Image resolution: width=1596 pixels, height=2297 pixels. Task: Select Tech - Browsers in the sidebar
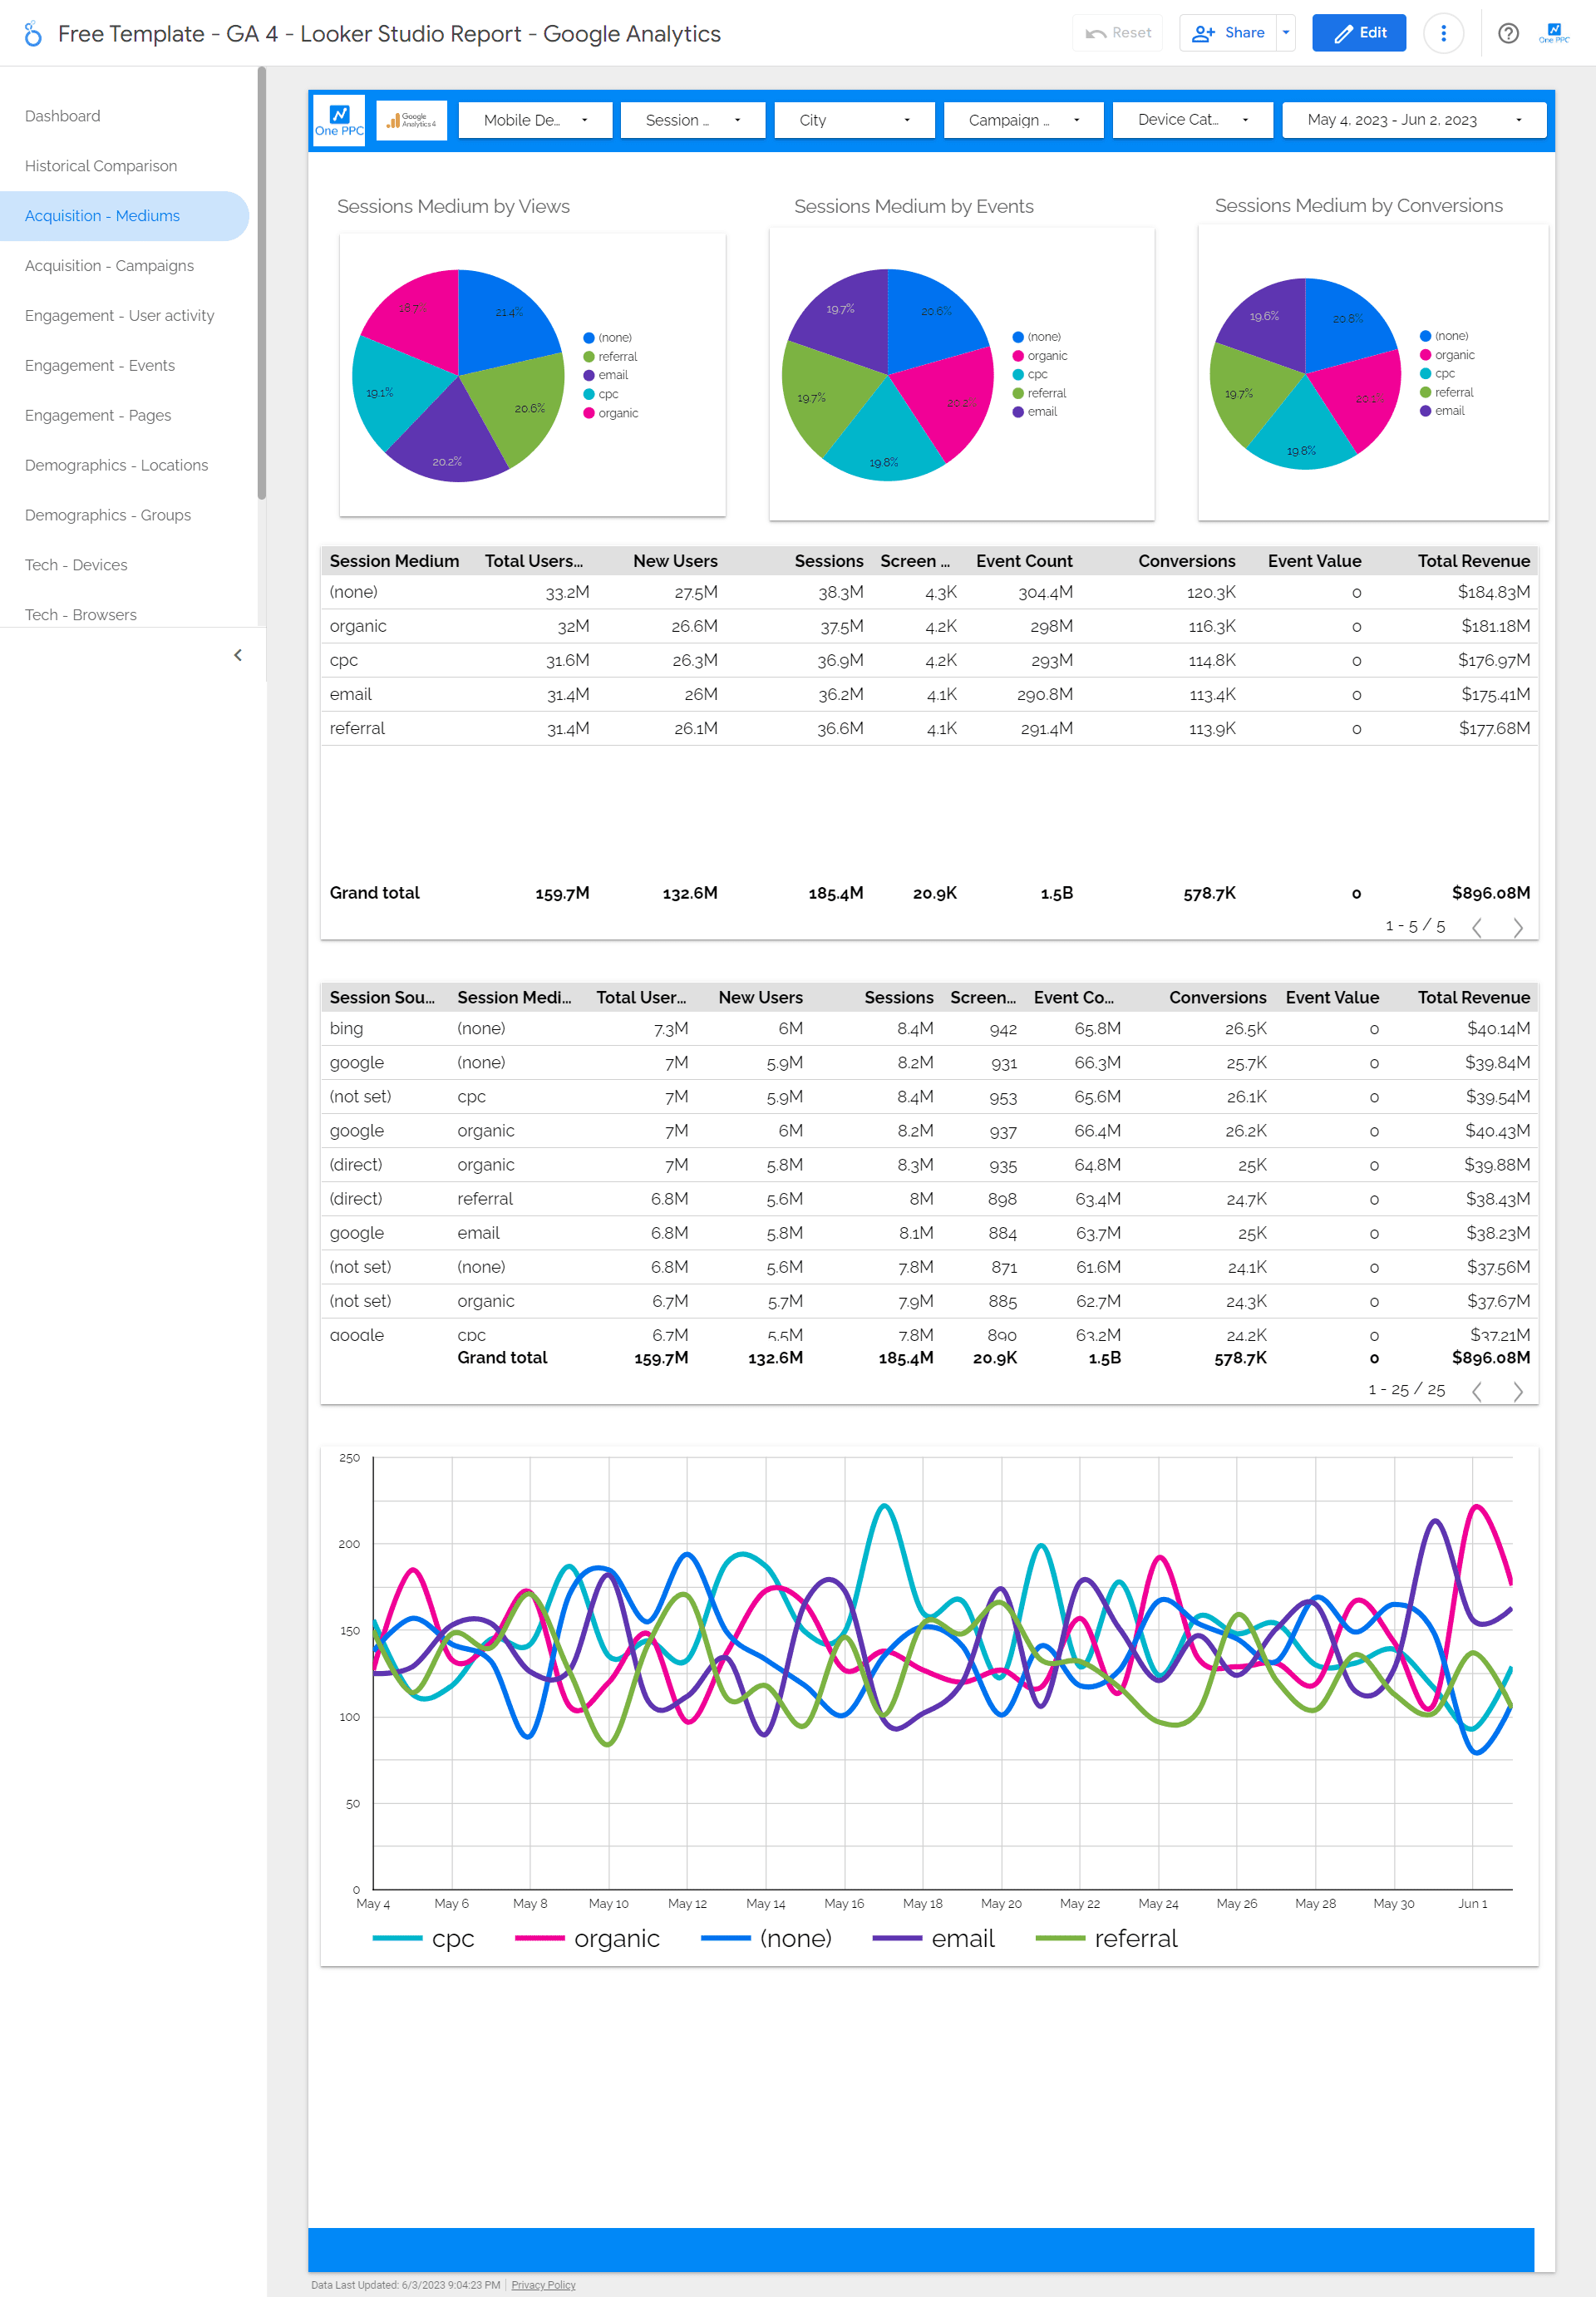pyautogui.click(x=82, y=614)
